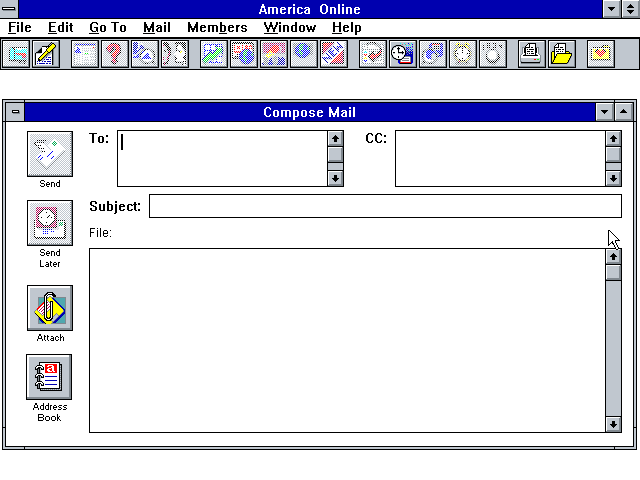
Task: Open the File menu
Action: pos(20,28)
